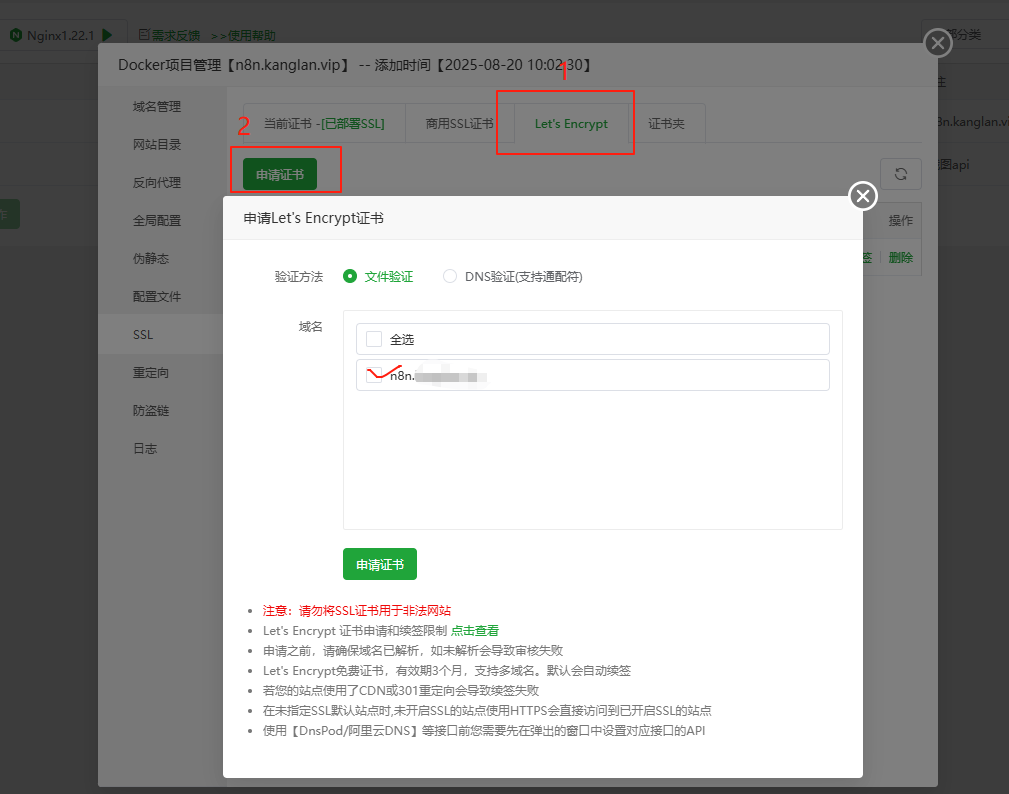Screen dimensions: 1009x794
Task: Open the Let's Encrypt tab
Action: point(571,124)
